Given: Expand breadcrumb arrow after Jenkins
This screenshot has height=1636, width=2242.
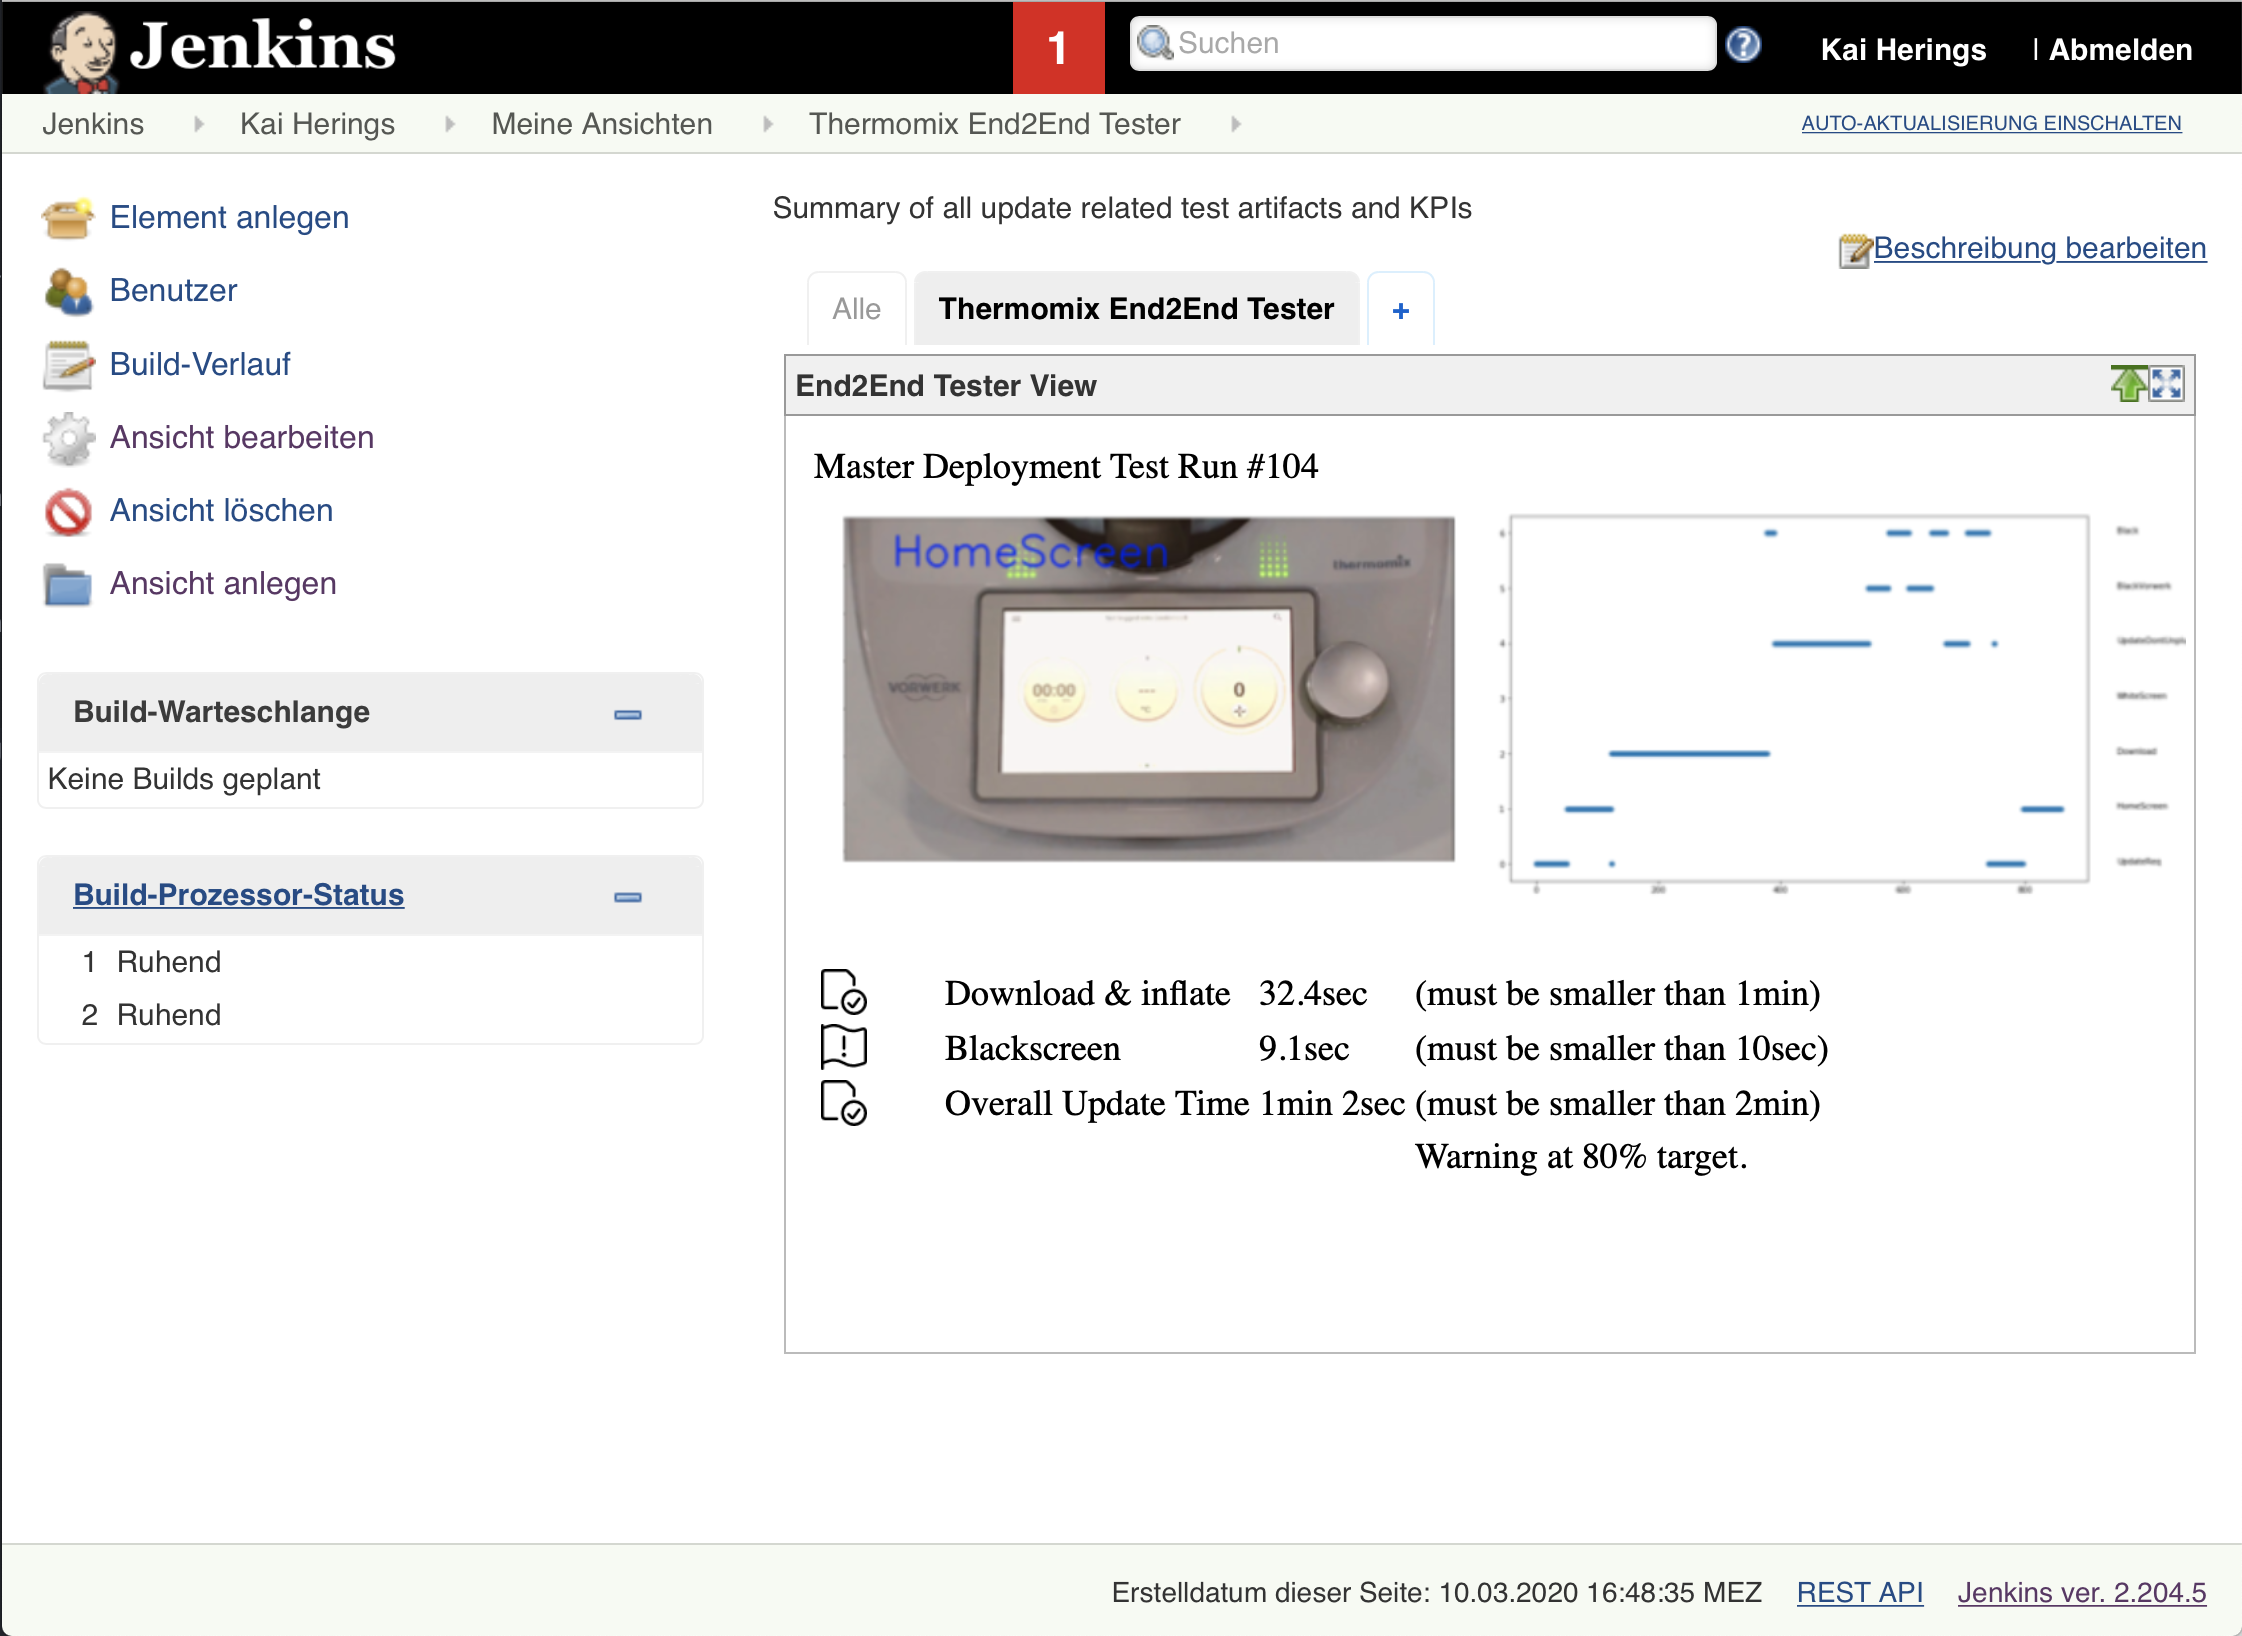Looking at the screenshot, I should point(199,124).
